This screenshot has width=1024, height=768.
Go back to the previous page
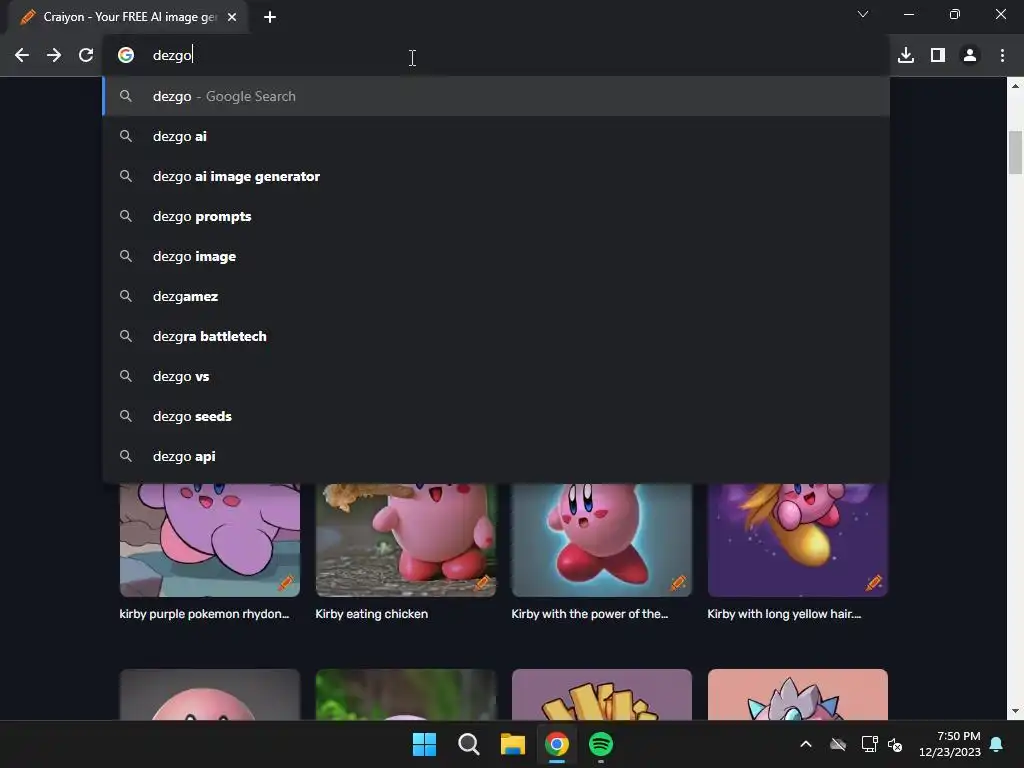coord(22,56)
